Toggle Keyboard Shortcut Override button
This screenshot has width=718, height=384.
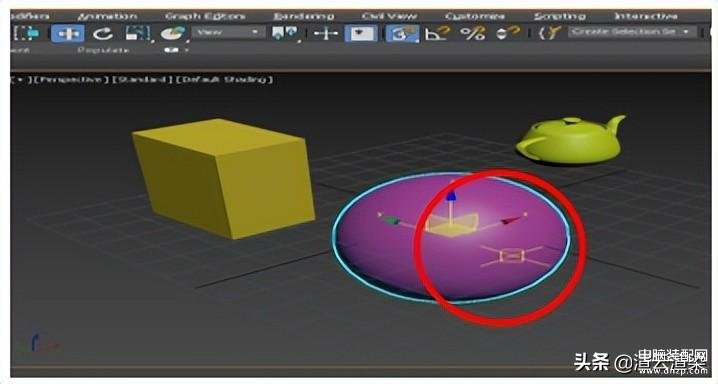(361, 33)
